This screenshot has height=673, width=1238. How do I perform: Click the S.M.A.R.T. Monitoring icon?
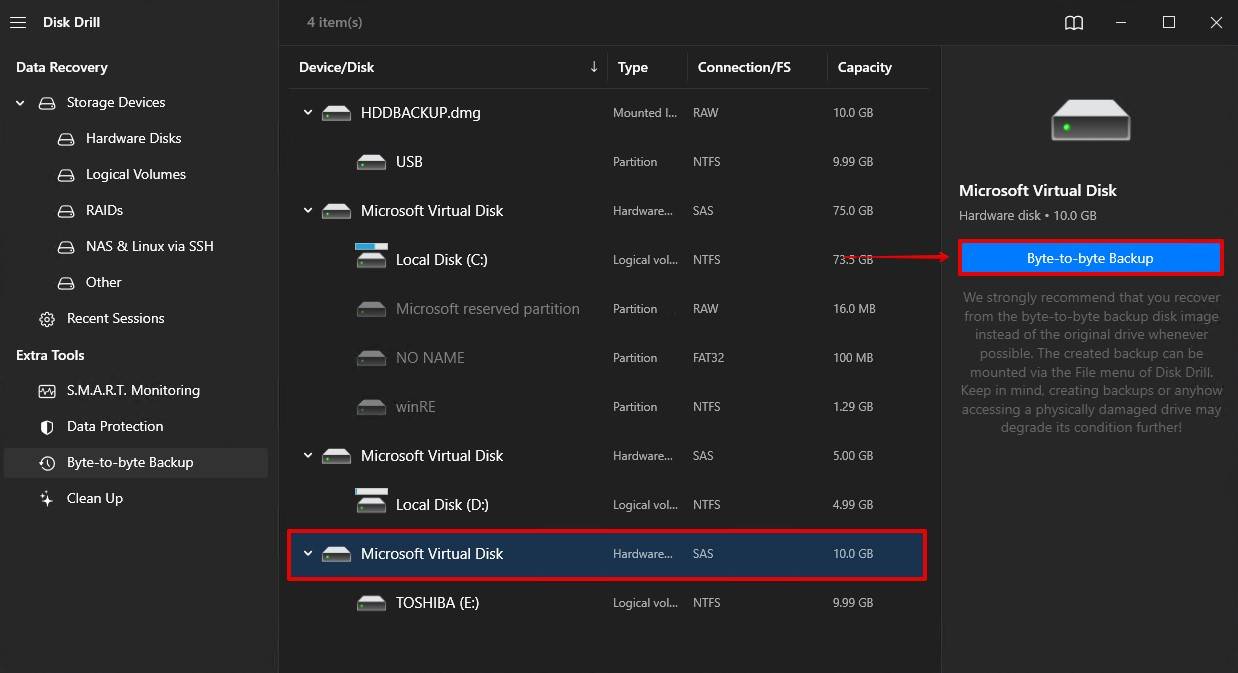47,391
